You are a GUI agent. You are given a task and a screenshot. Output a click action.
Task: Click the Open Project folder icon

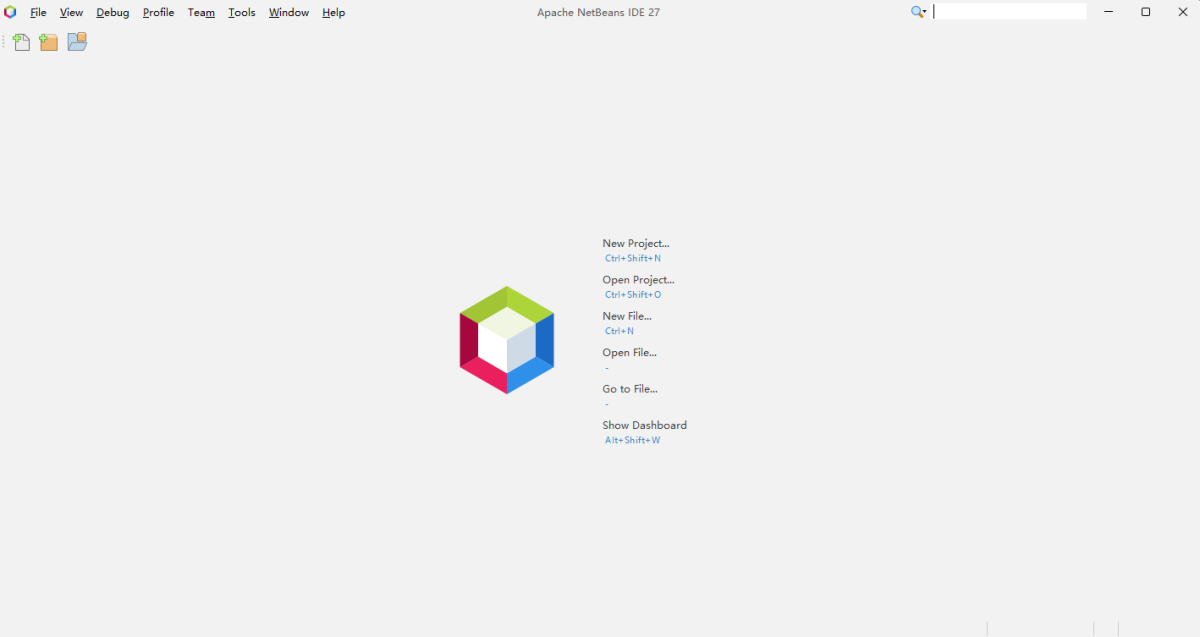pyautogui.click(x=77, y=42)
